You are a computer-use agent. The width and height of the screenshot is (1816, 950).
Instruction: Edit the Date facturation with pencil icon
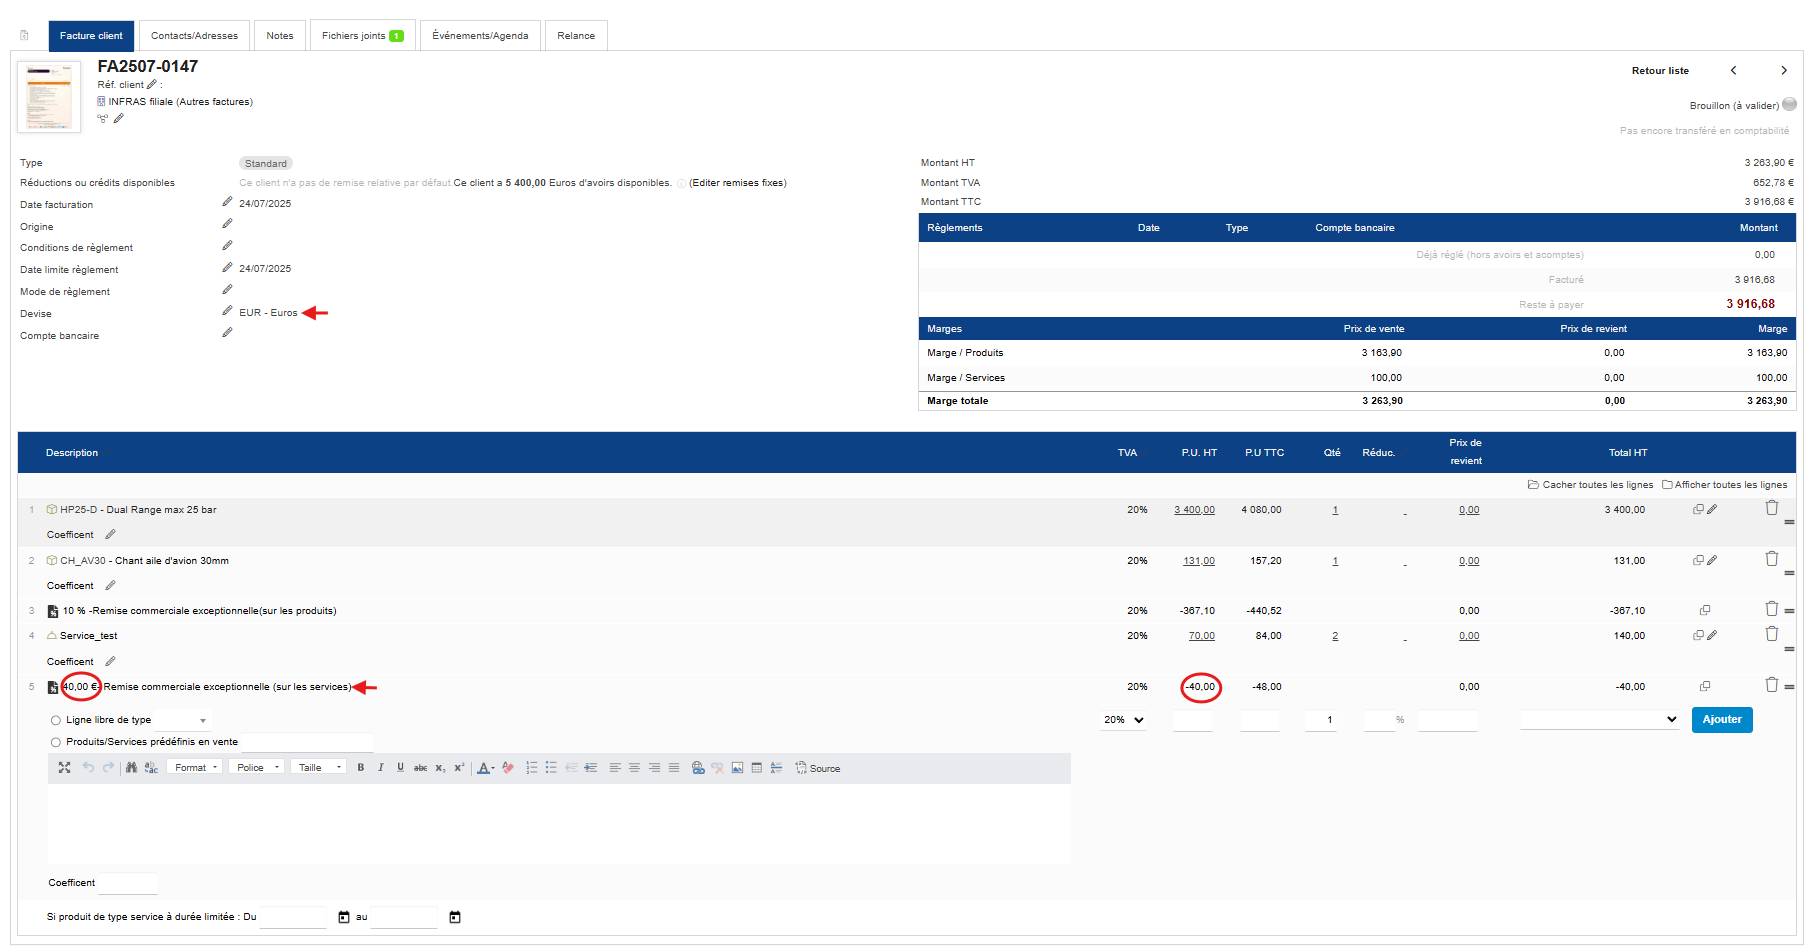coord(227,203)
